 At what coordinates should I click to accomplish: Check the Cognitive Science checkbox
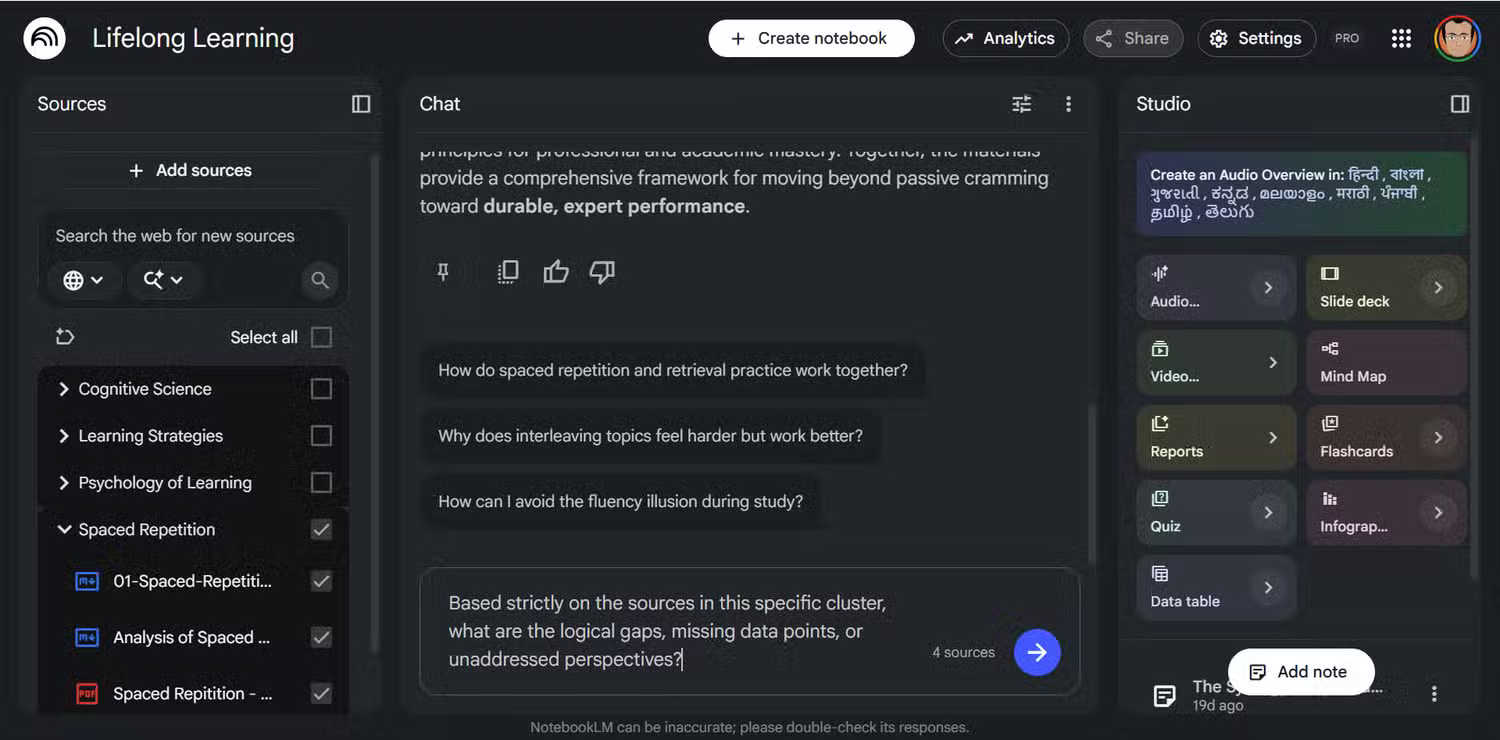(x=321, y=389)
